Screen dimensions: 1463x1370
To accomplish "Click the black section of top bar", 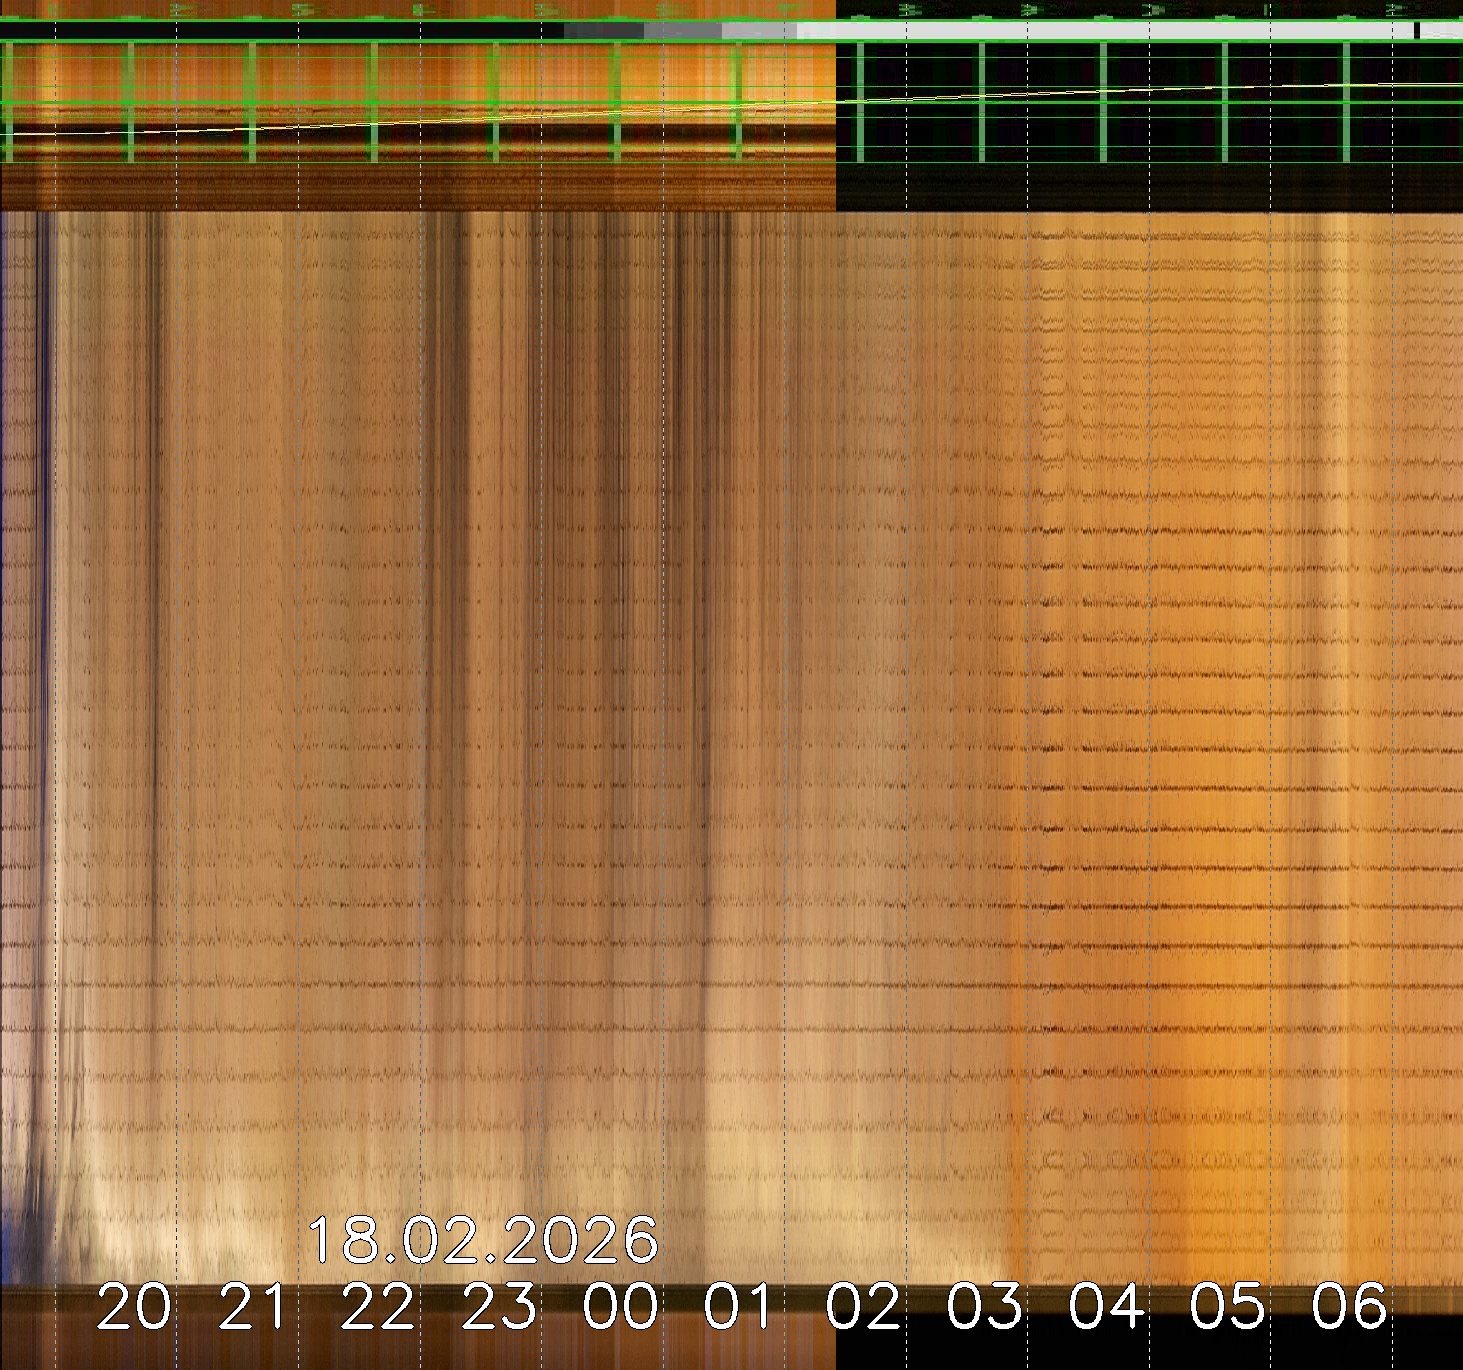I will [280, 31].
